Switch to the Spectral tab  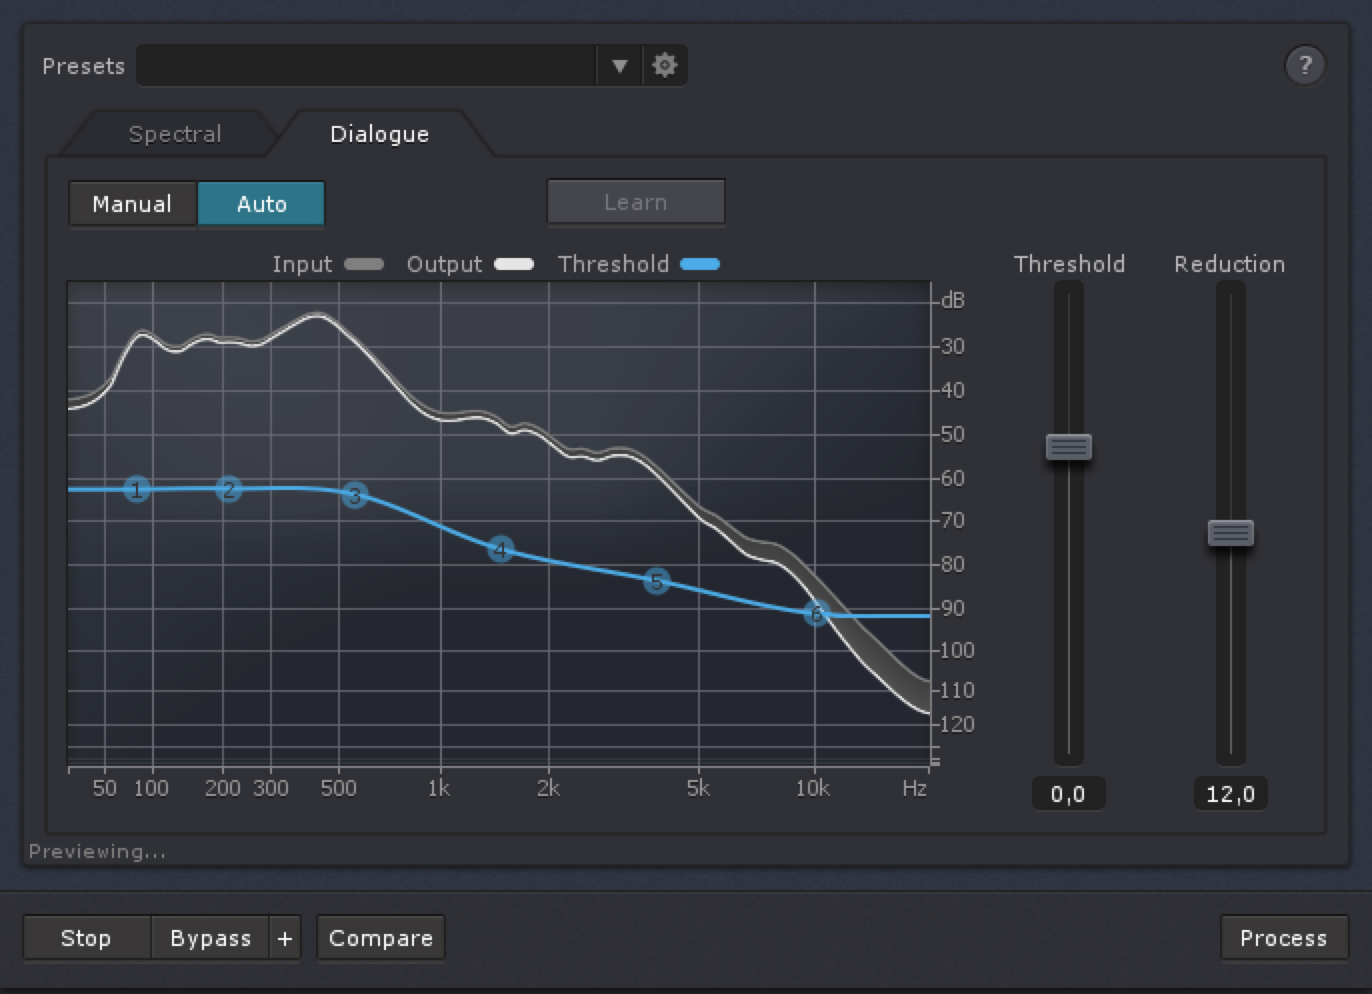(174, 133)
